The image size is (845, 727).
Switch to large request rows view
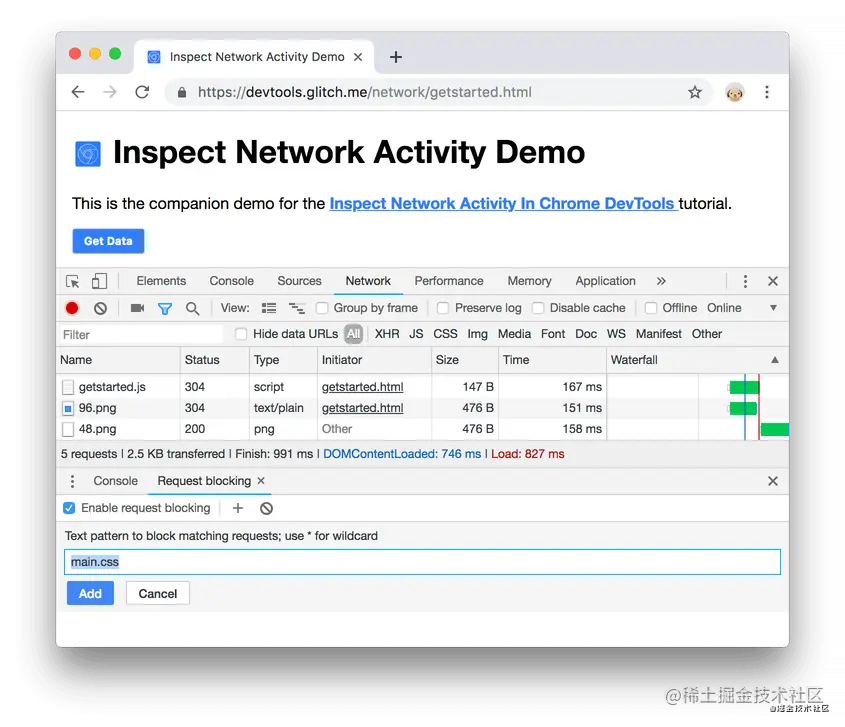coord(269,308)
